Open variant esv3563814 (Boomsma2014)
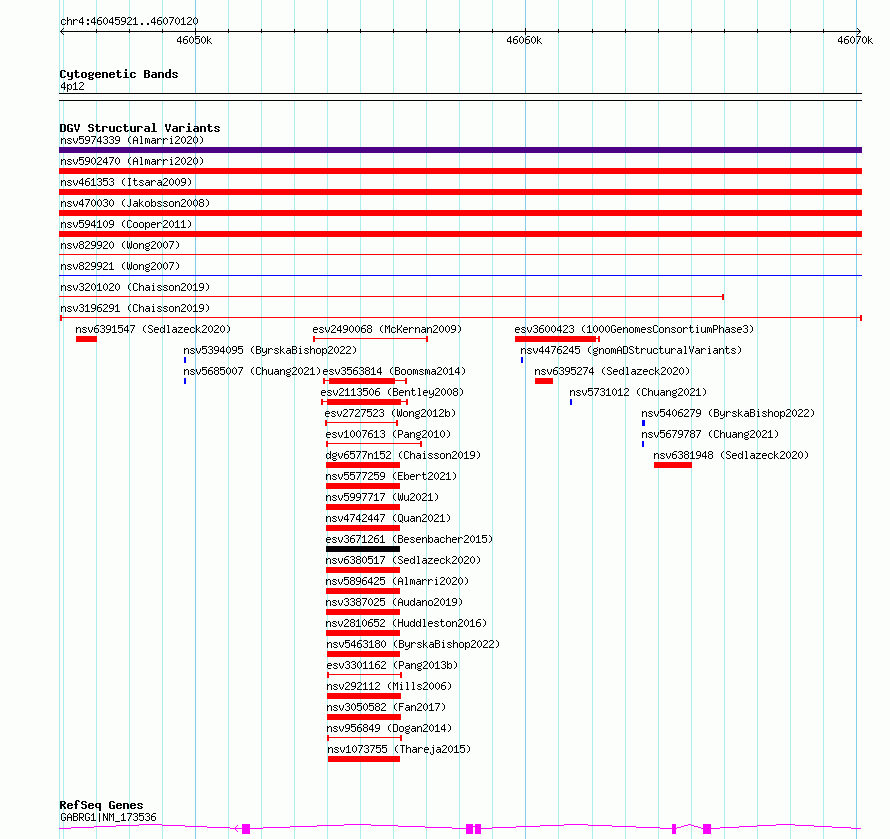 tap(394, 371)
